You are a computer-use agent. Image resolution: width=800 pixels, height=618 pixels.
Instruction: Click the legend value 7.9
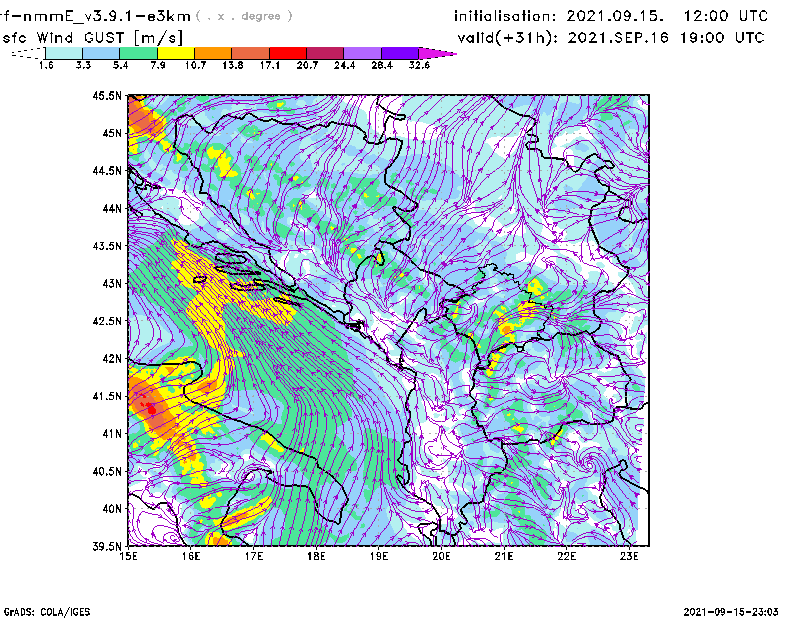(x=158, y=65)
